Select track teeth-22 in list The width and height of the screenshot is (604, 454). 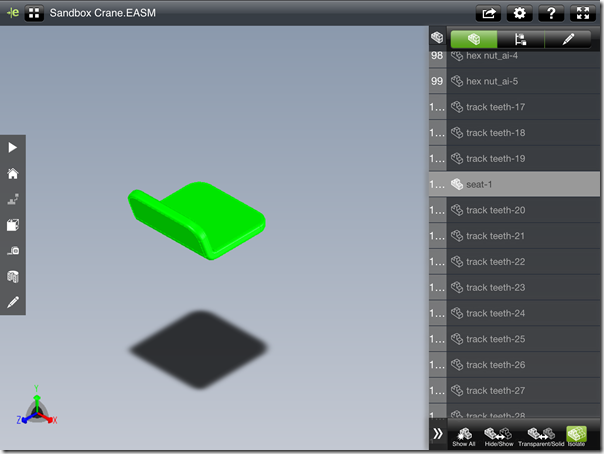click(x=514, y=262)
